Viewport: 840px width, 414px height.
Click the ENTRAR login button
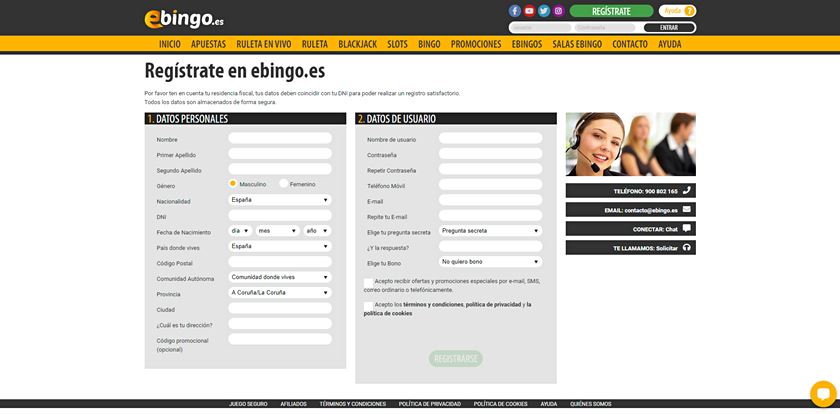(x=669, y=28)
